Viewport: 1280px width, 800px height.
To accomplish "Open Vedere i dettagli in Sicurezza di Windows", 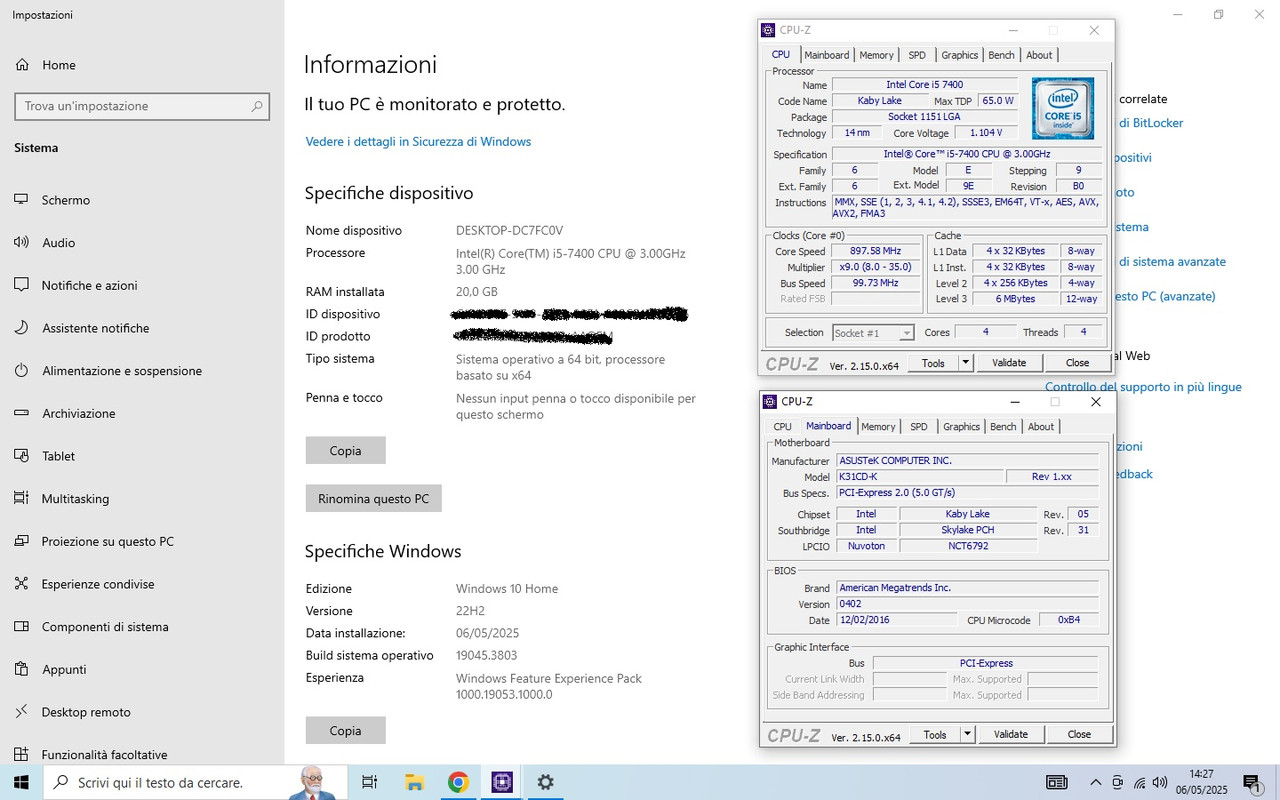I will coord(418,142).
